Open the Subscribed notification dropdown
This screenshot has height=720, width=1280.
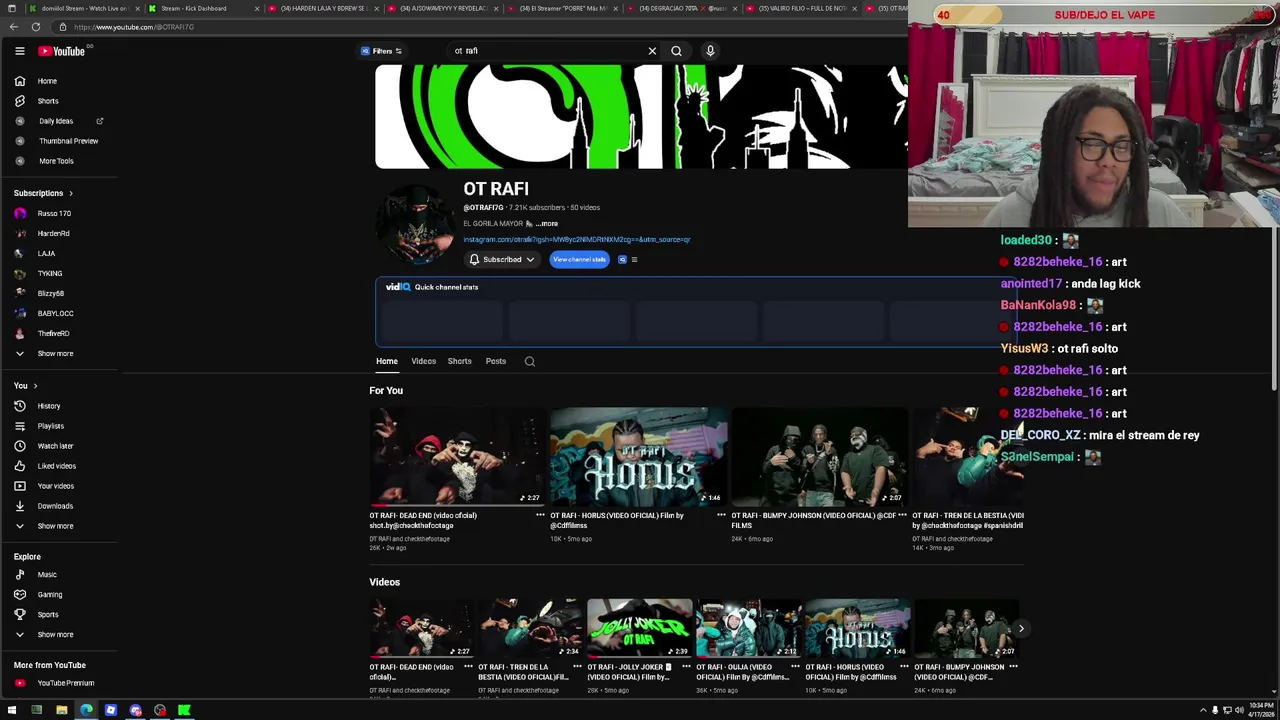[x=502, y=260]
